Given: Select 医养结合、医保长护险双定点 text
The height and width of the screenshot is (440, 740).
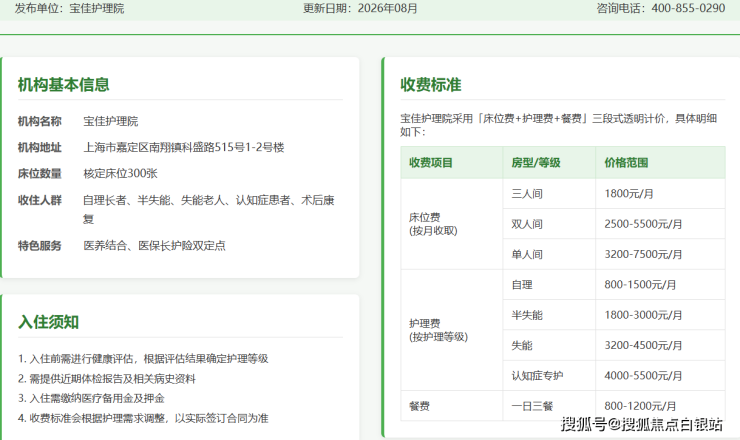Looking at the screenshot, I should coord(154,245).
